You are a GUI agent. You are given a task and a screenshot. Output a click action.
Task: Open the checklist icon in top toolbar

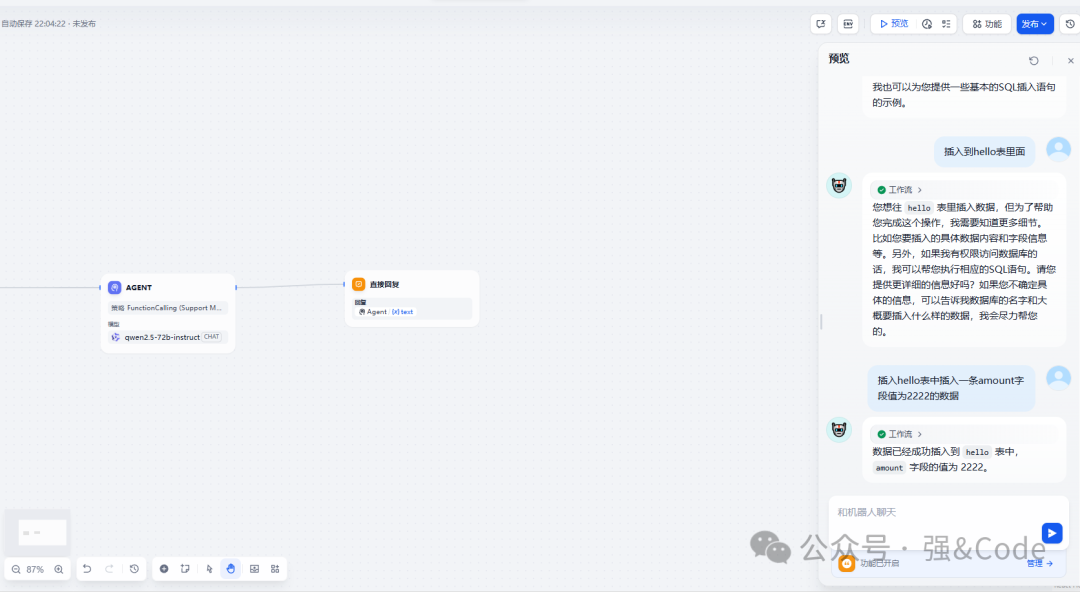point(946,23)
